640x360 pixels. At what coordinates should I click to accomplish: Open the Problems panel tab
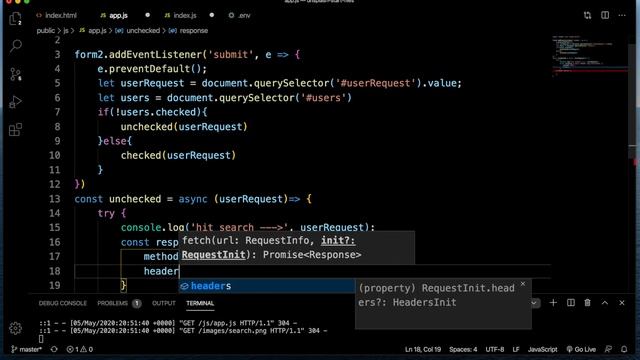pos(119,303)
